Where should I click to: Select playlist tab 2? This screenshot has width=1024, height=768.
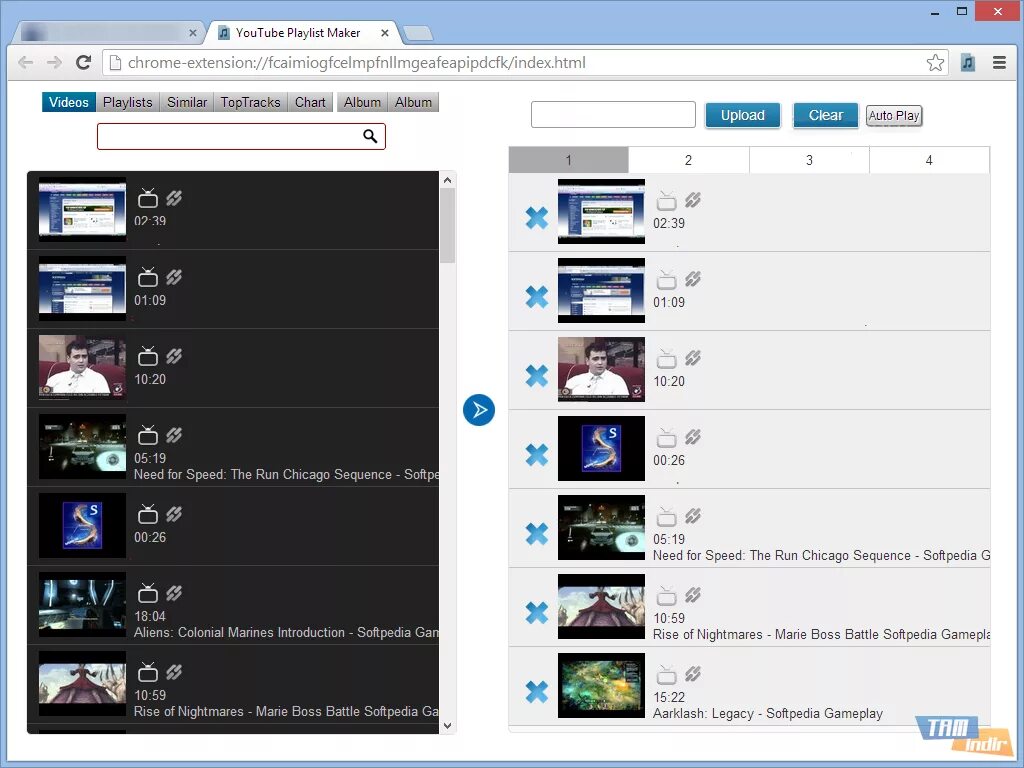click(688, 160)
